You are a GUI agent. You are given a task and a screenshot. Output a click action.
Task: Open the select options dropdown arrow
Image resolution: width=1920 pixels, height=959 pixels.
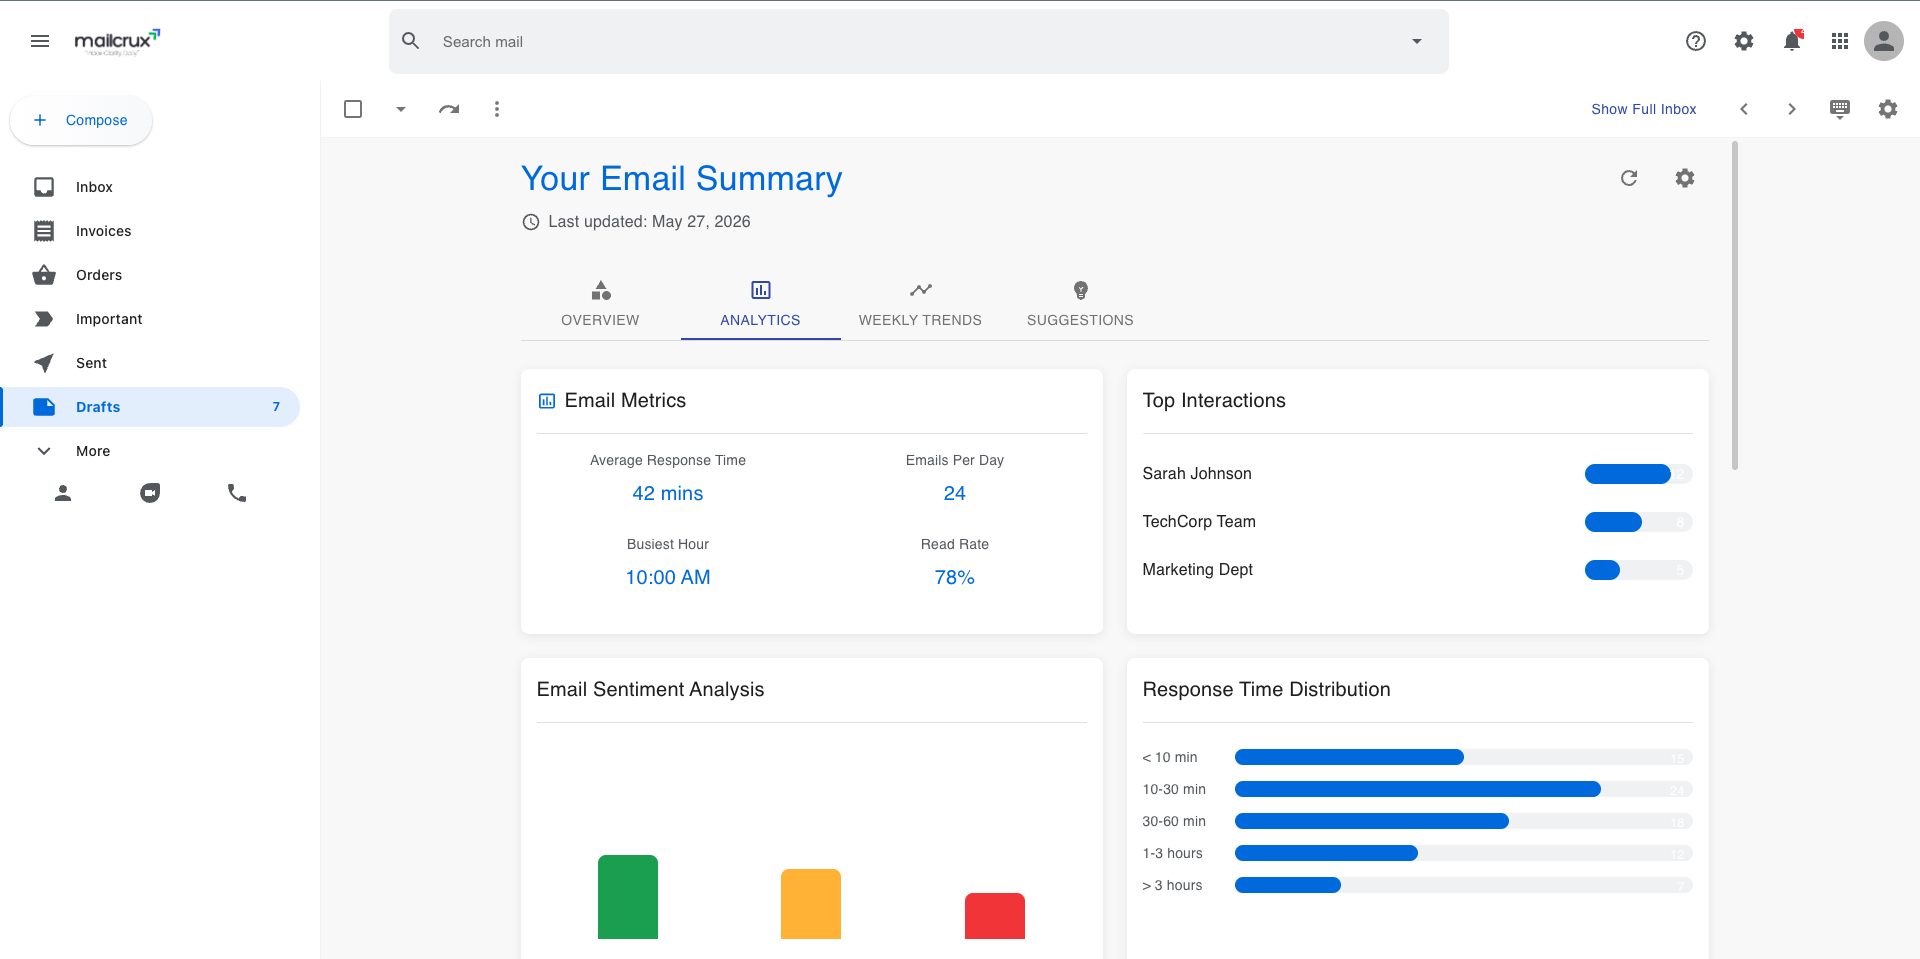click(x=401, y=109)
